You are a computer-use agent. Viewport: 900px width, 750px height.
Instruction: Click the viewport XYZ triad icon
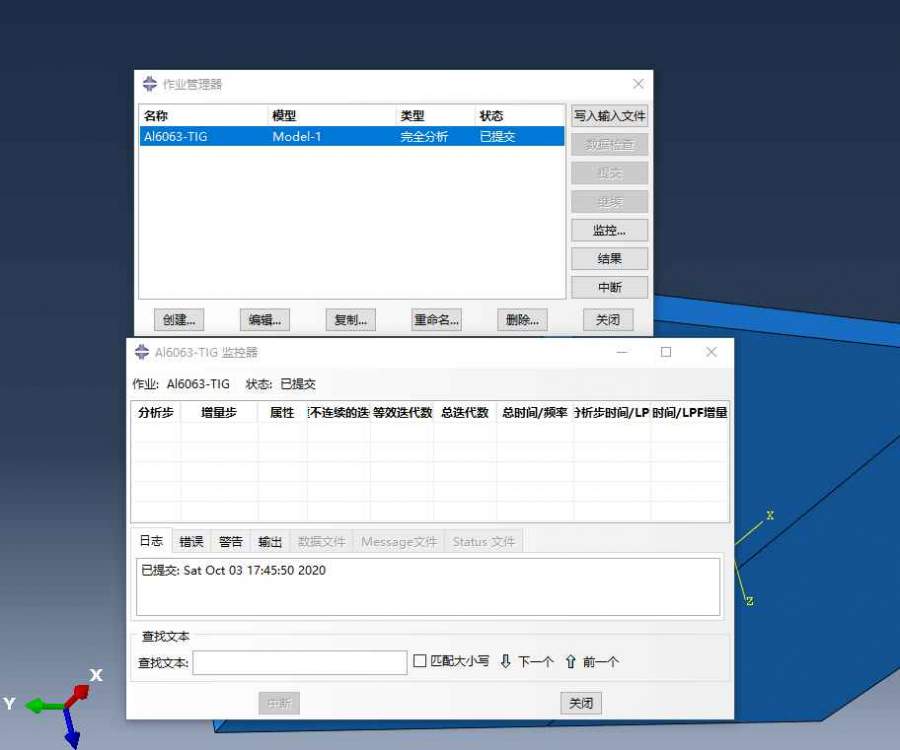point(56,708)
